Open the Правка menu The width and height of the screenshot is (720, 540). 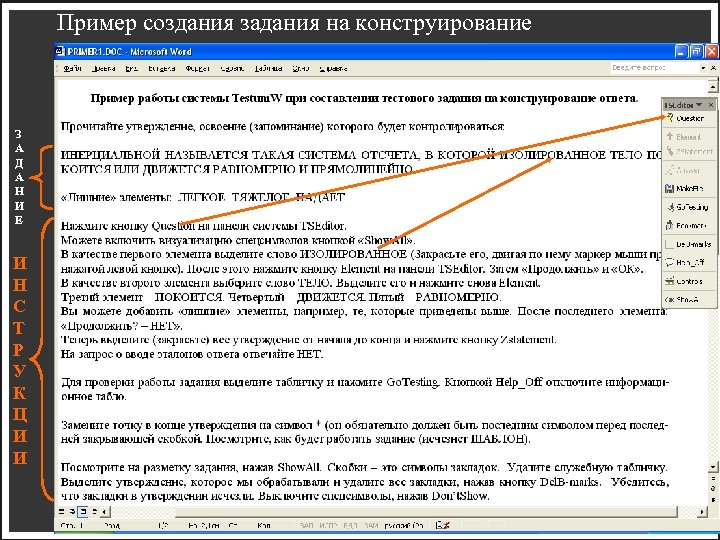tap(103, 68)
